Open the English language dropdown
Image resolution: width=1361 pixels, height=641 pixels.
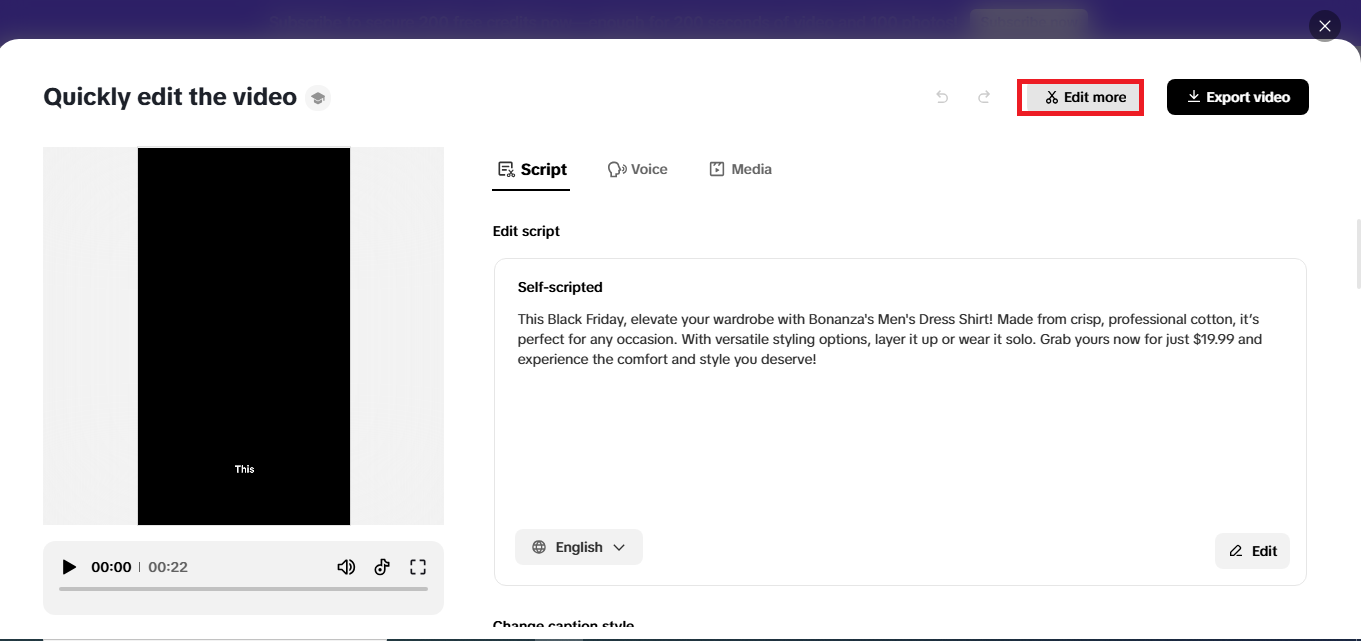click(x=578, y=547)
